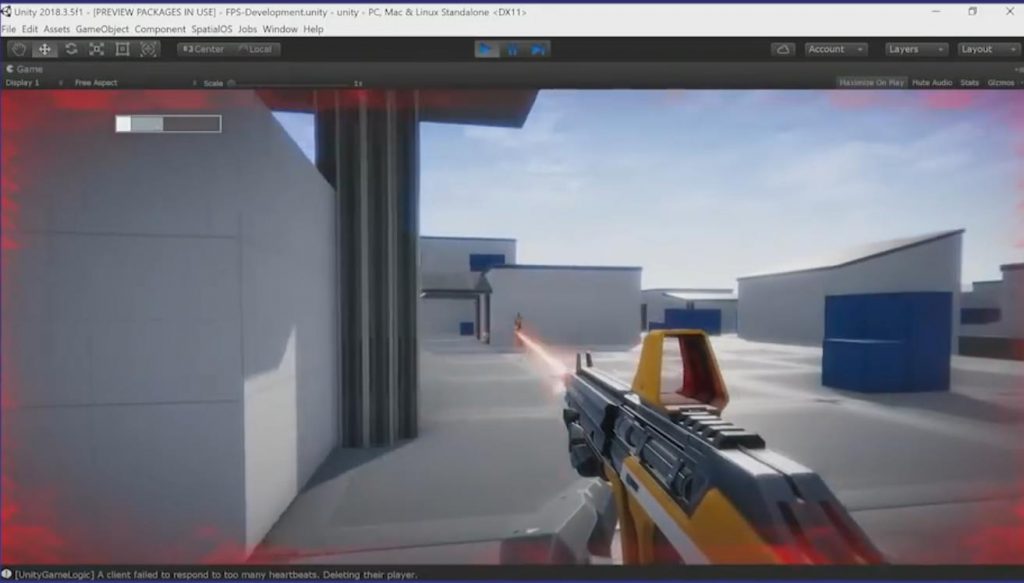
Task: Toggle Maximize On Play
Action: point(871,83)
